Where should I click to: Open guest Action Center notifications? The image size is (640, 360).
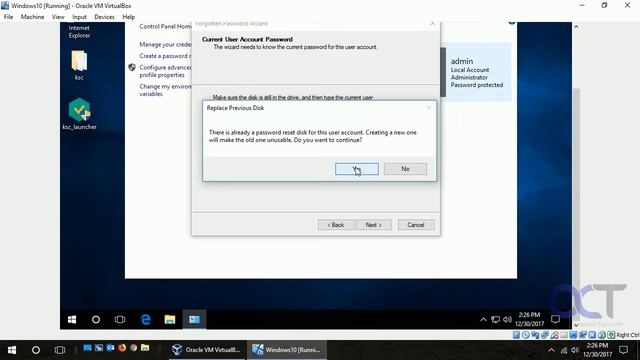pyautogui.click(x=556, y=319)
